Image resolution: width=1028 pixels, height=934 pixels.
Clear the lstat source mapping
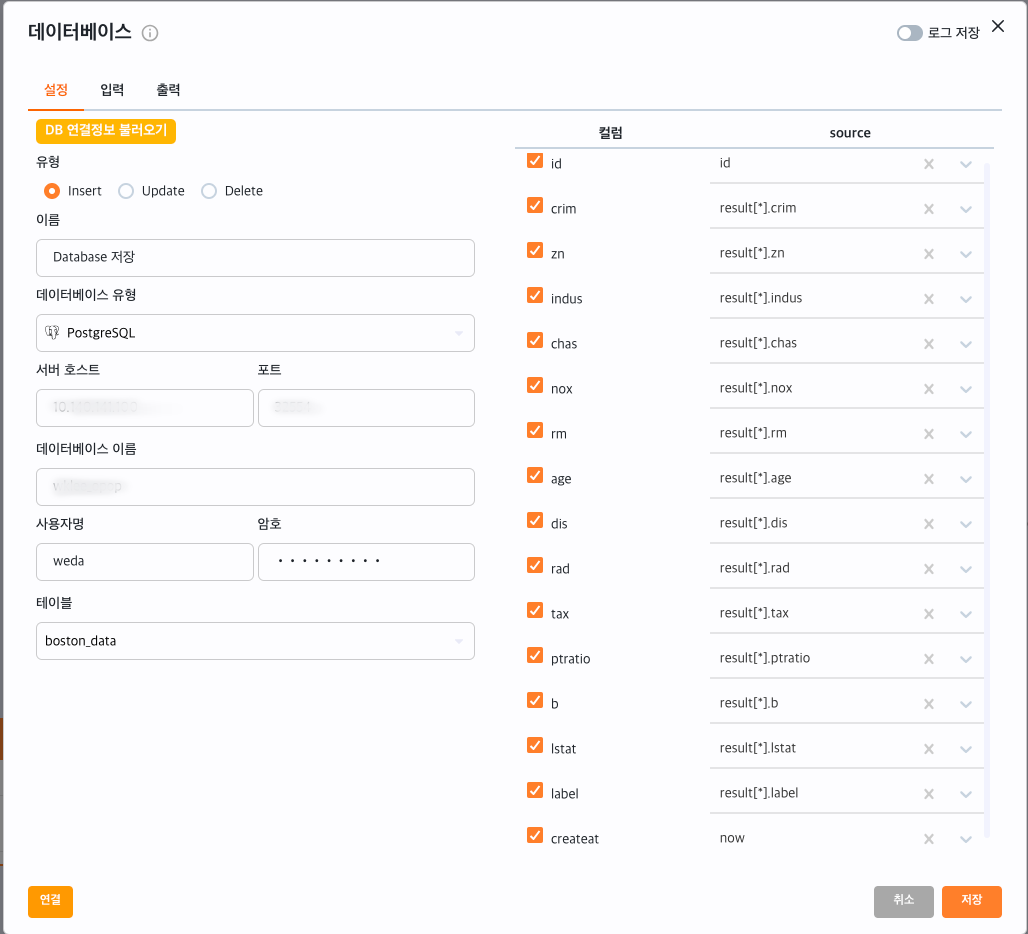pos(929,749)
